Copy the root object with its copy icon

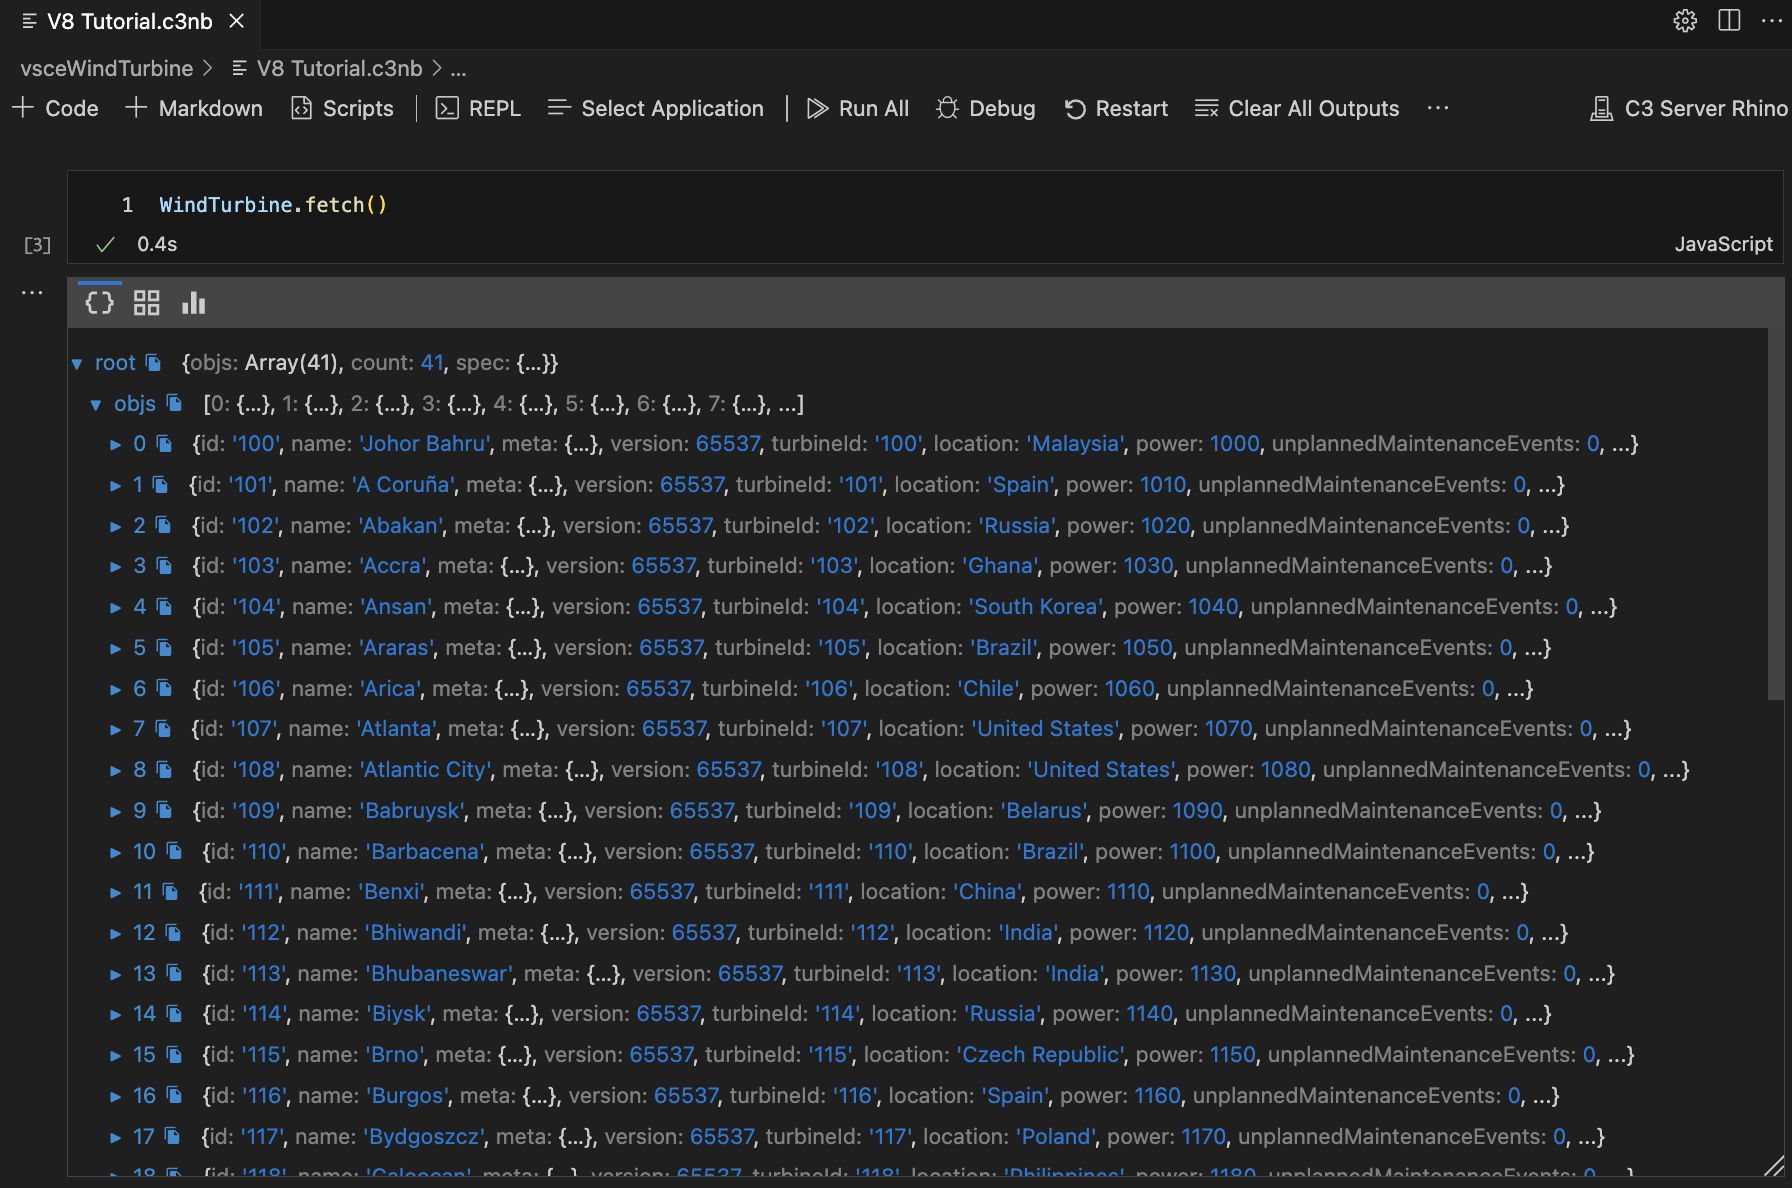coord(153,363)
